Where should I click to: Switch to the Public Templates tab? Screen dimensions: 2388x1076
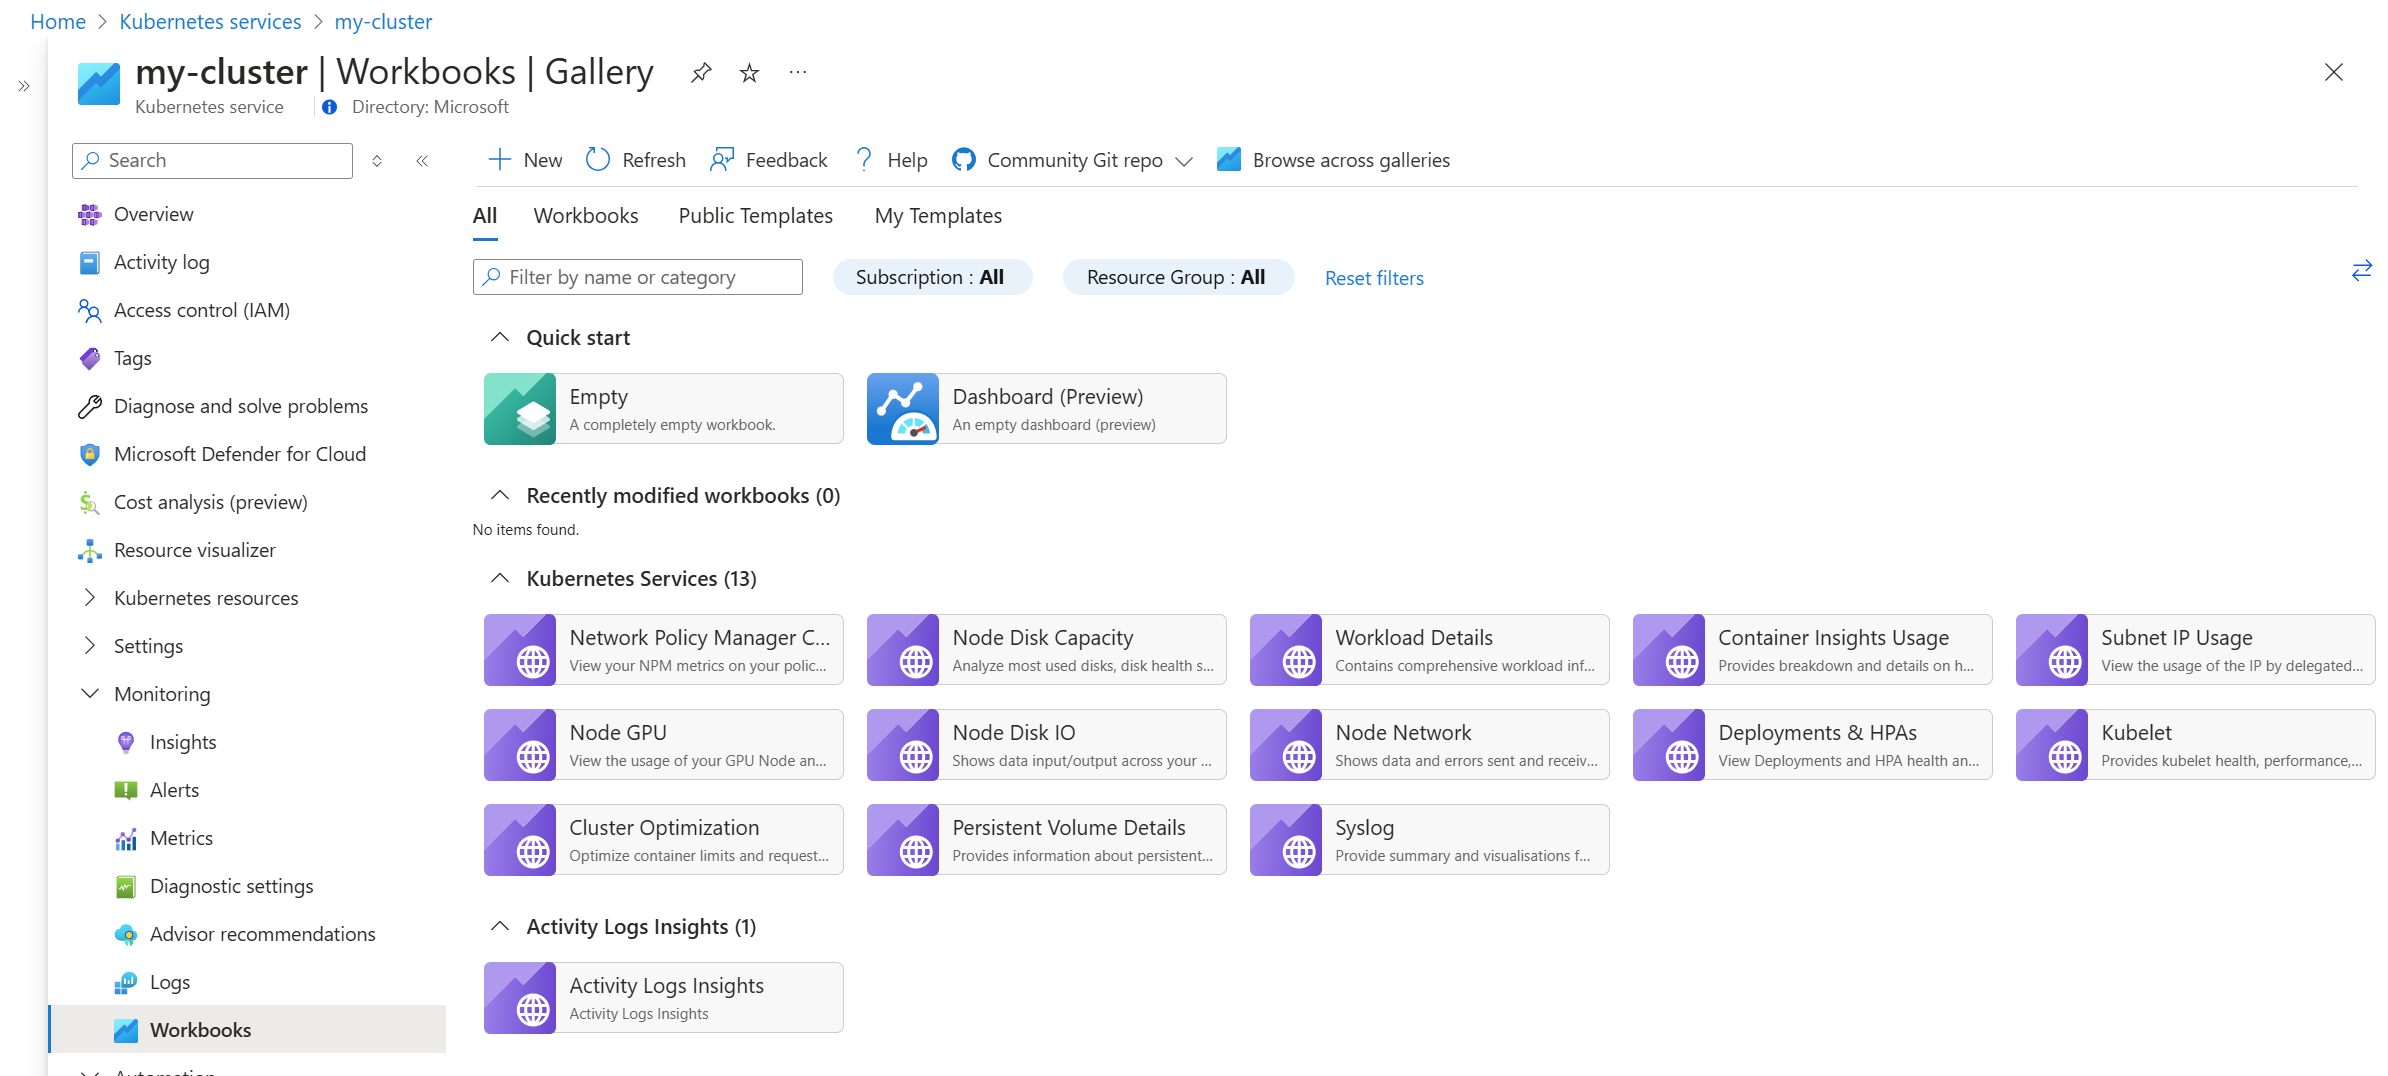(755, 216)
